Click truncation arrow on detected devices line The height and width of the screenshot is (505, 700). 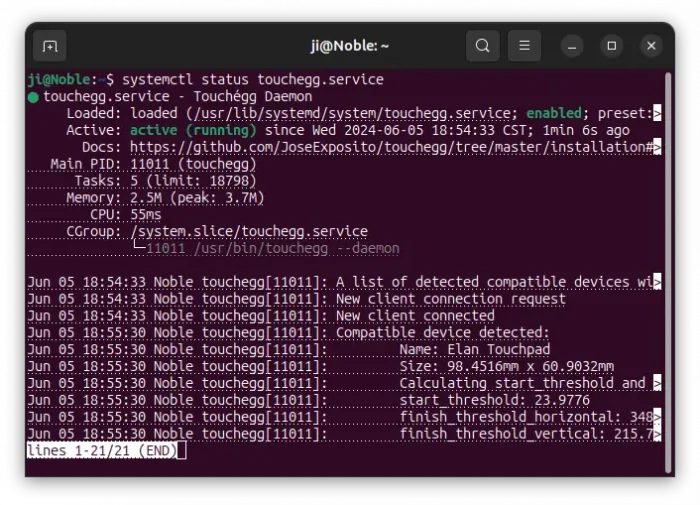coord(656,282)
